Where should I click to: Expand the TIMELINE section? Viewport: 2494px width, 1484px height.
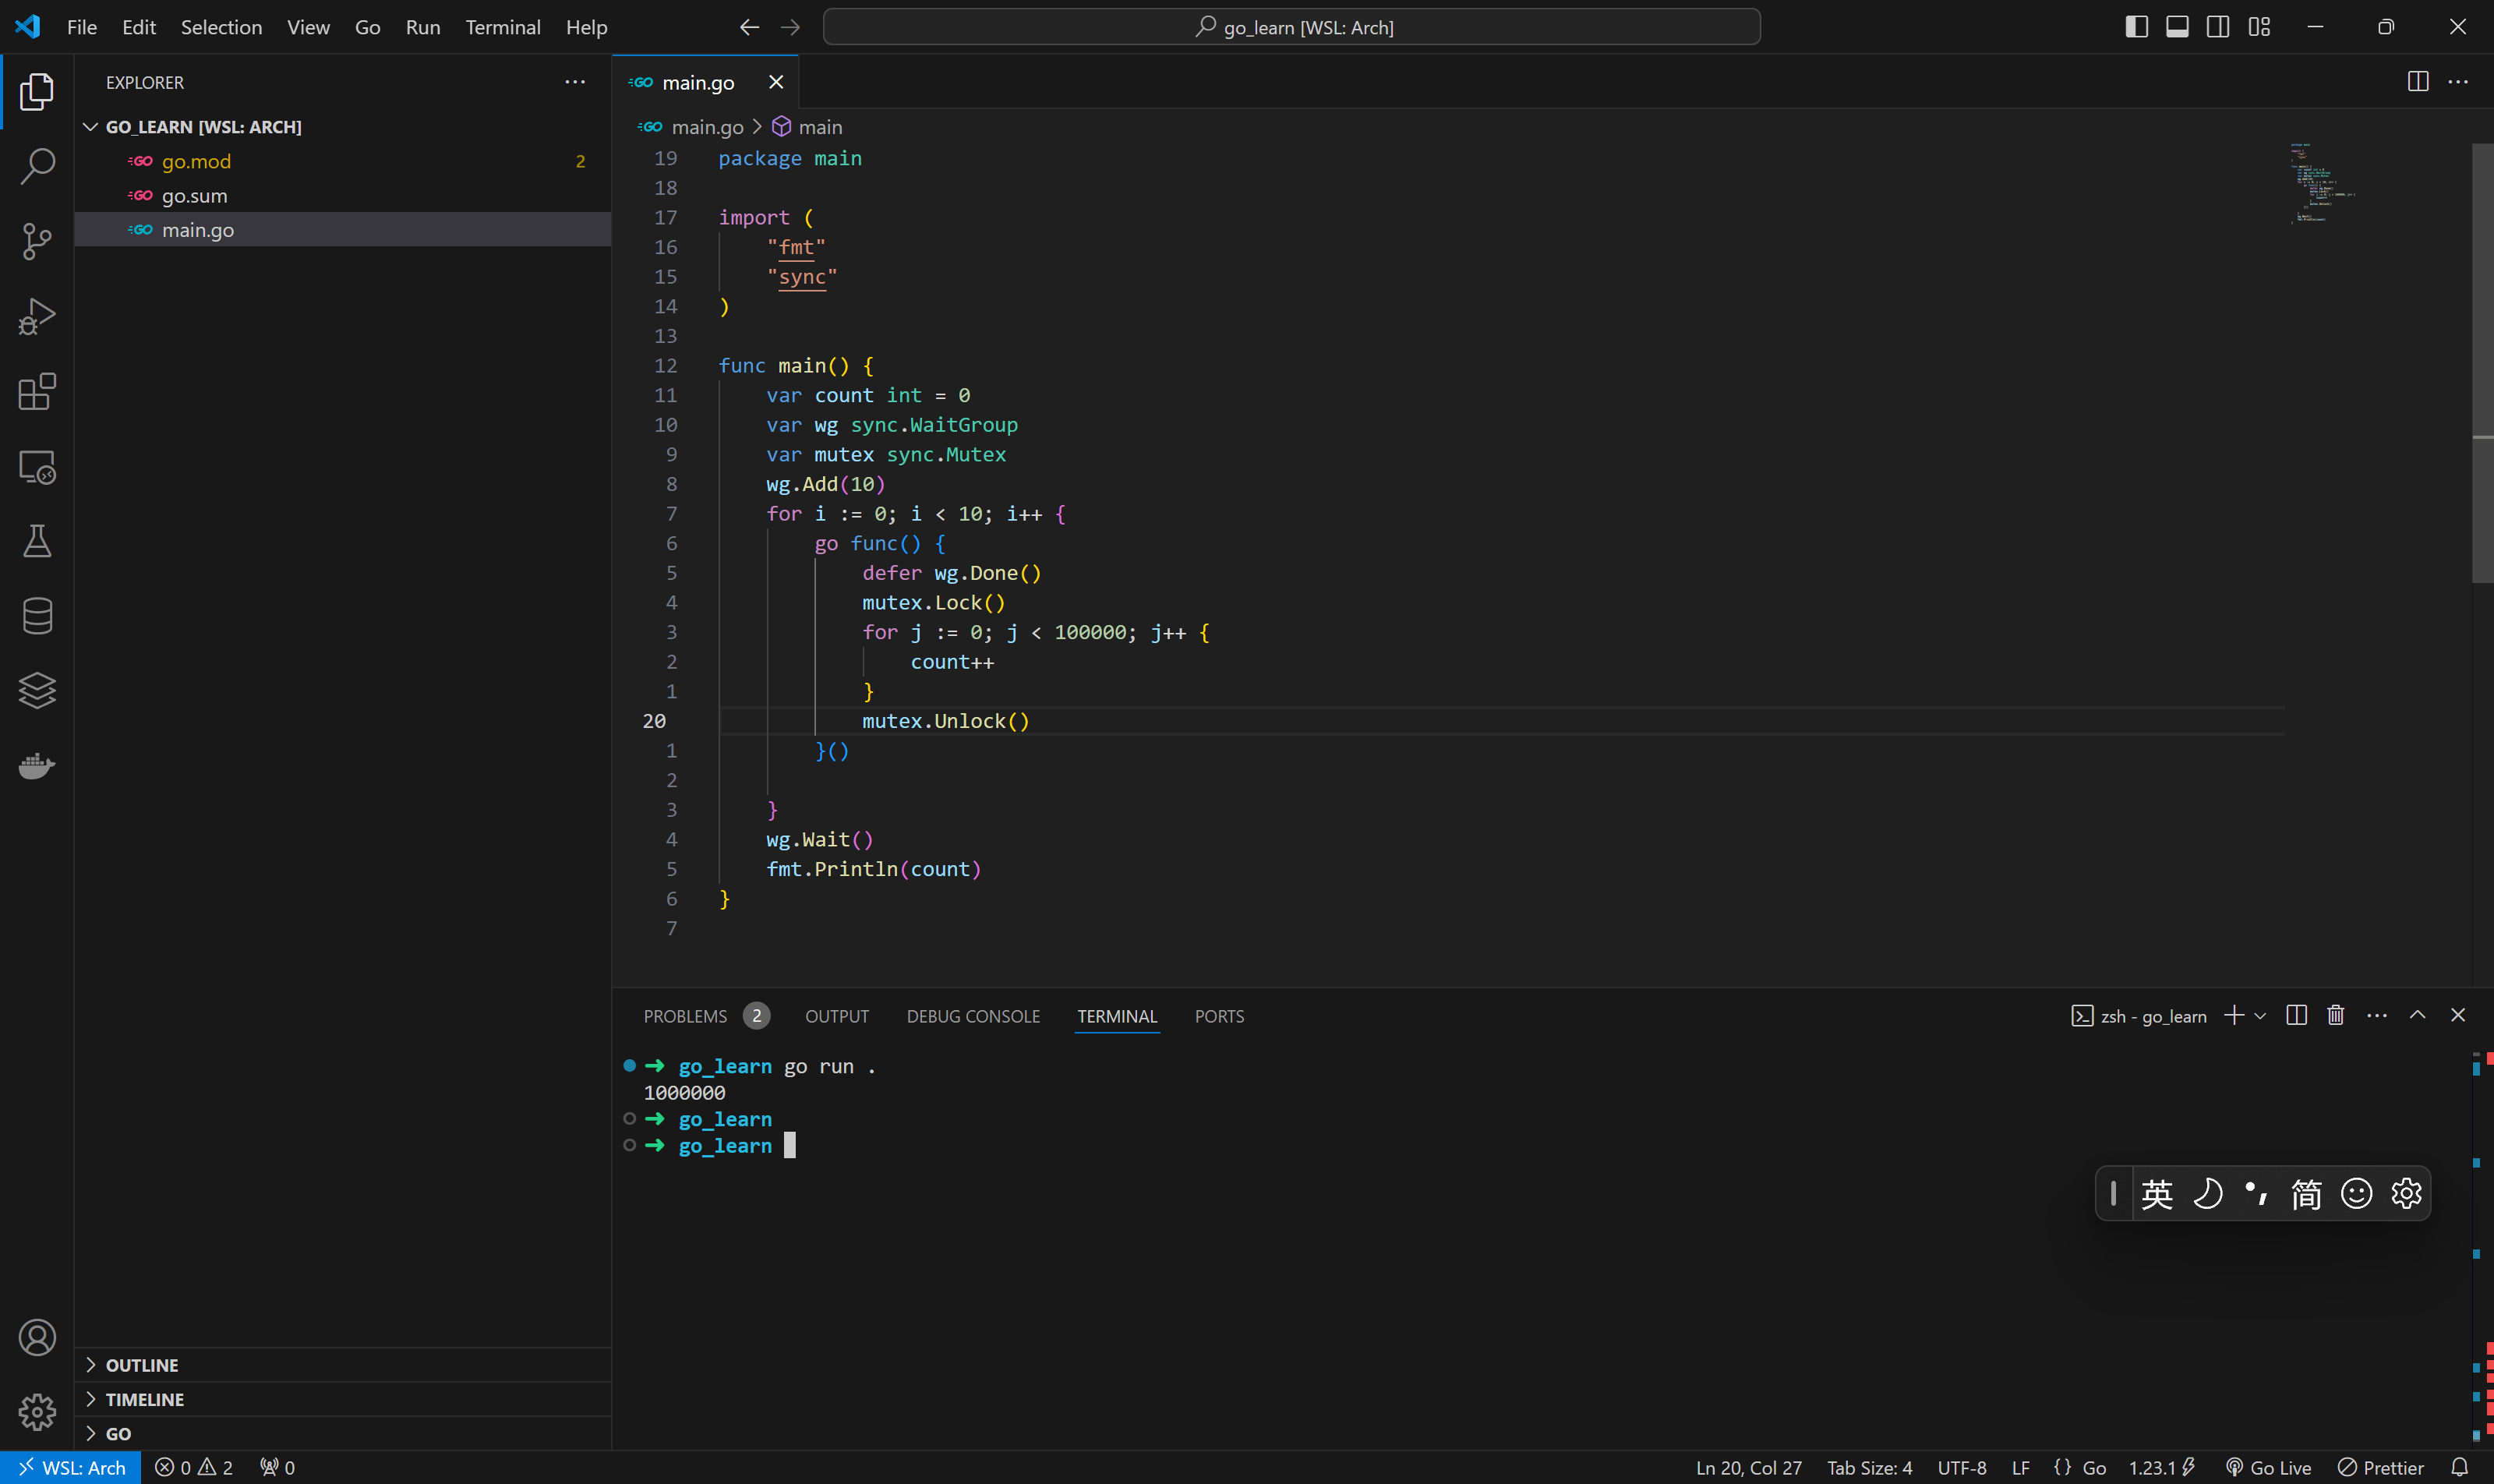144,1399
